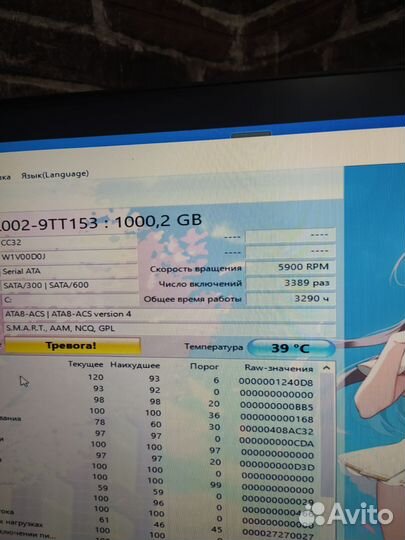The width and height of the screenshot is (405, 540).
Task: Select the Текущее column header
Action: 85,364
